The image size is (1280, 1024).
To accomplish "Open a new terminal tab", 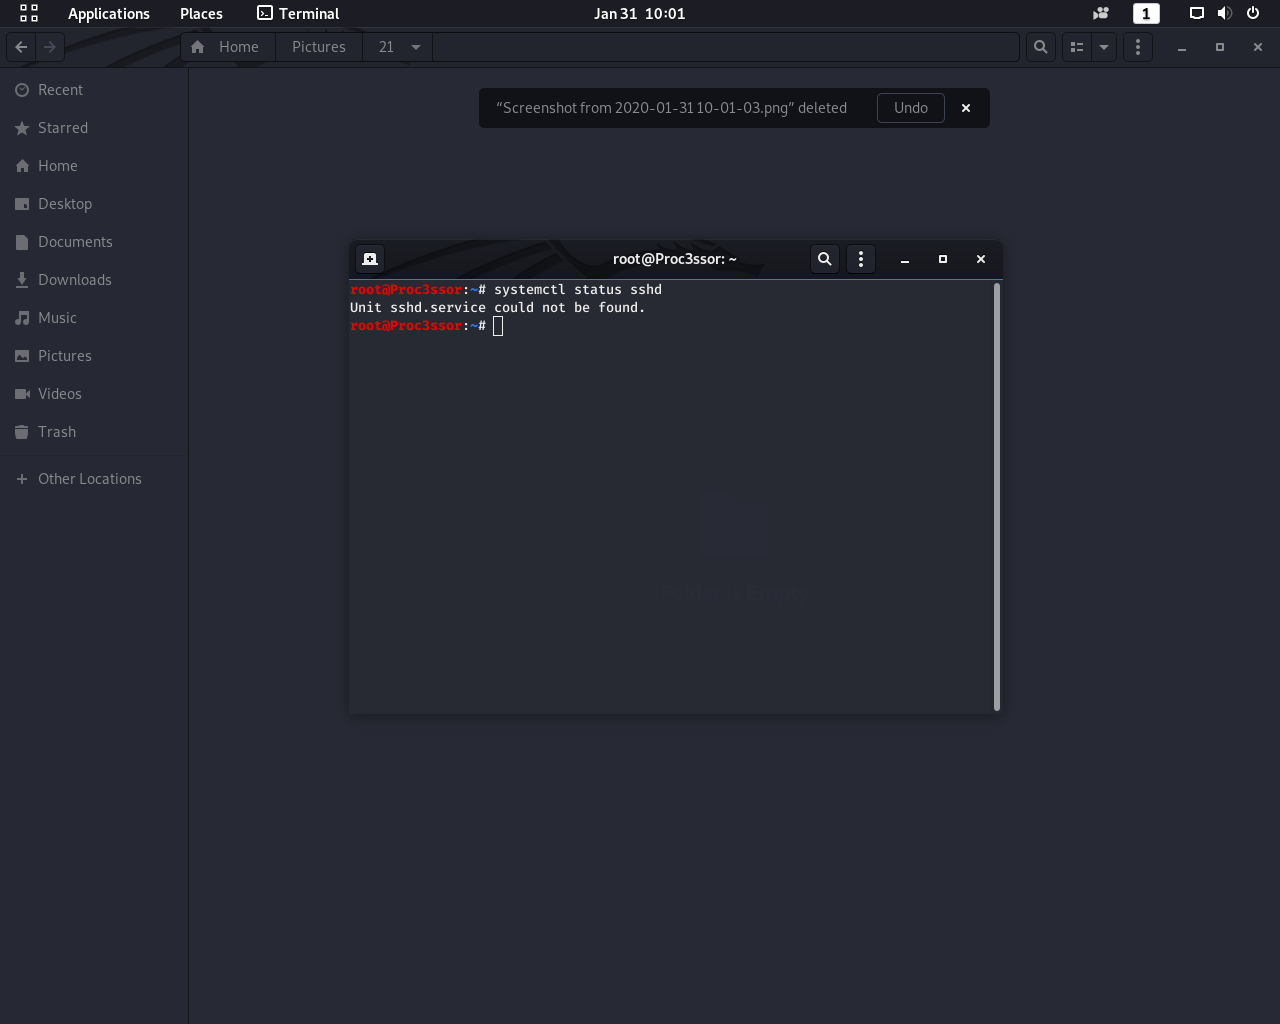I will pyautogui.click(x=370, y=259).
